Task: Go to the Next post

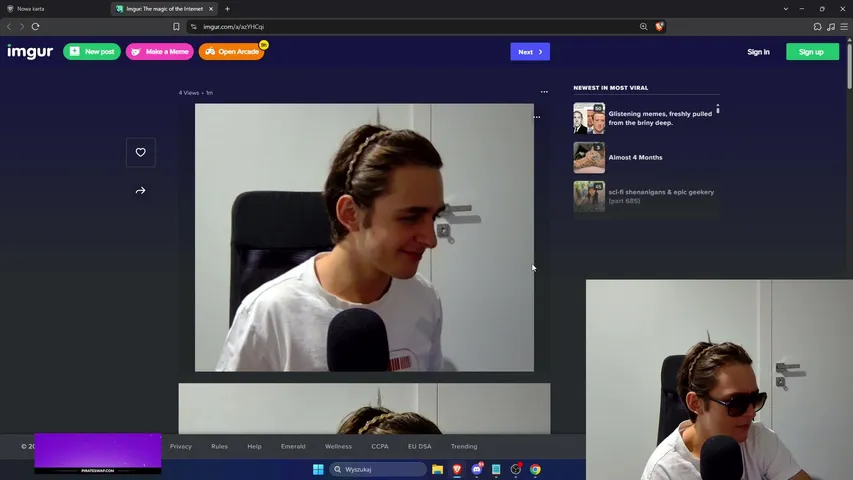Action: click(530, 52)
